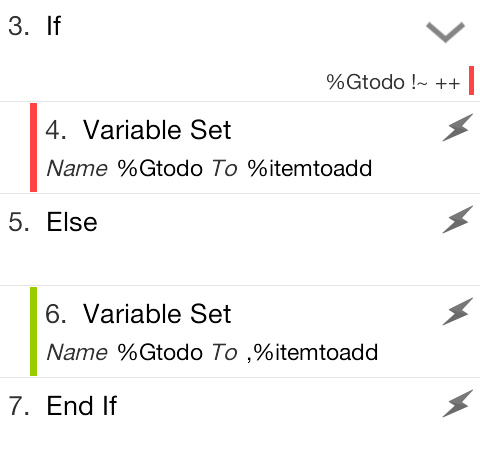Collapse the If action with chevron
480x468 pixels.
[445, 32]
